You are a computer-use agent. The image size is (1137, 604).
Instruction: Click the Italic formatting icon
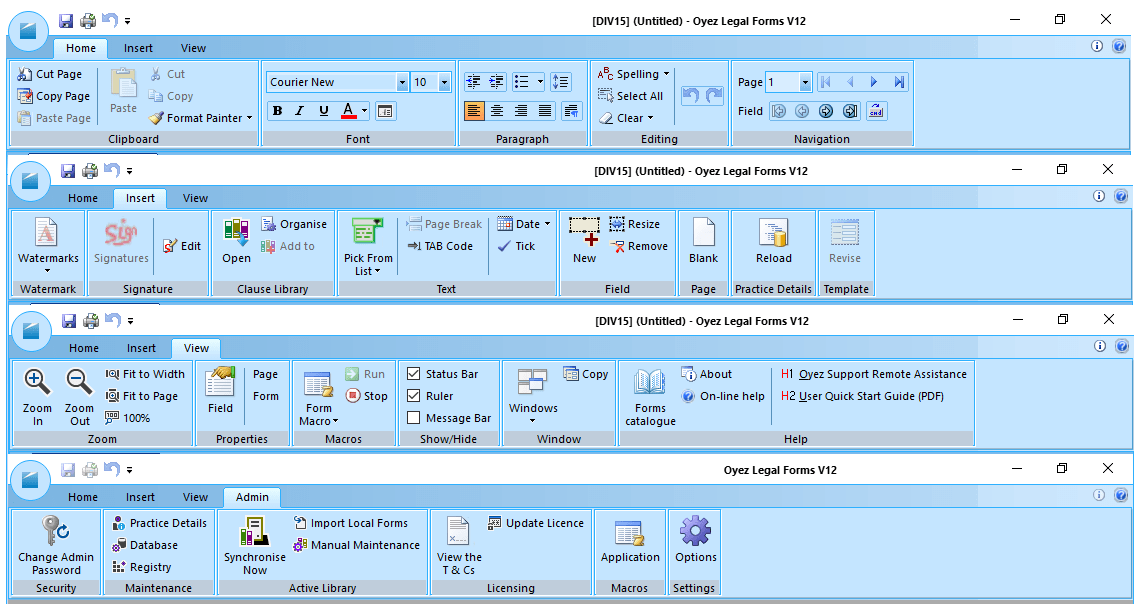299,111
